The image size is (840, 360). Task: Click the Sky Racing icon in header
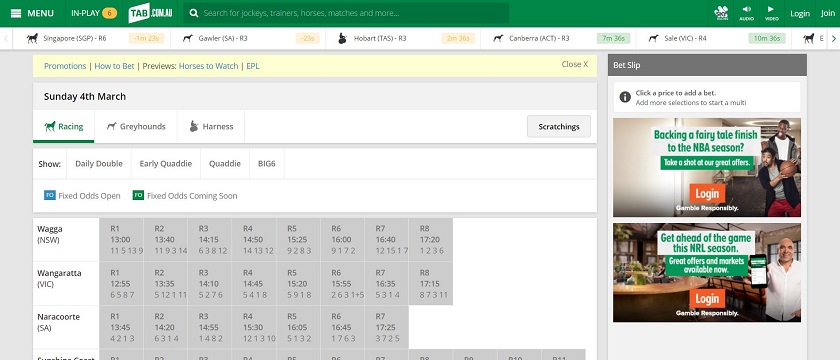[x=721, y=13]
